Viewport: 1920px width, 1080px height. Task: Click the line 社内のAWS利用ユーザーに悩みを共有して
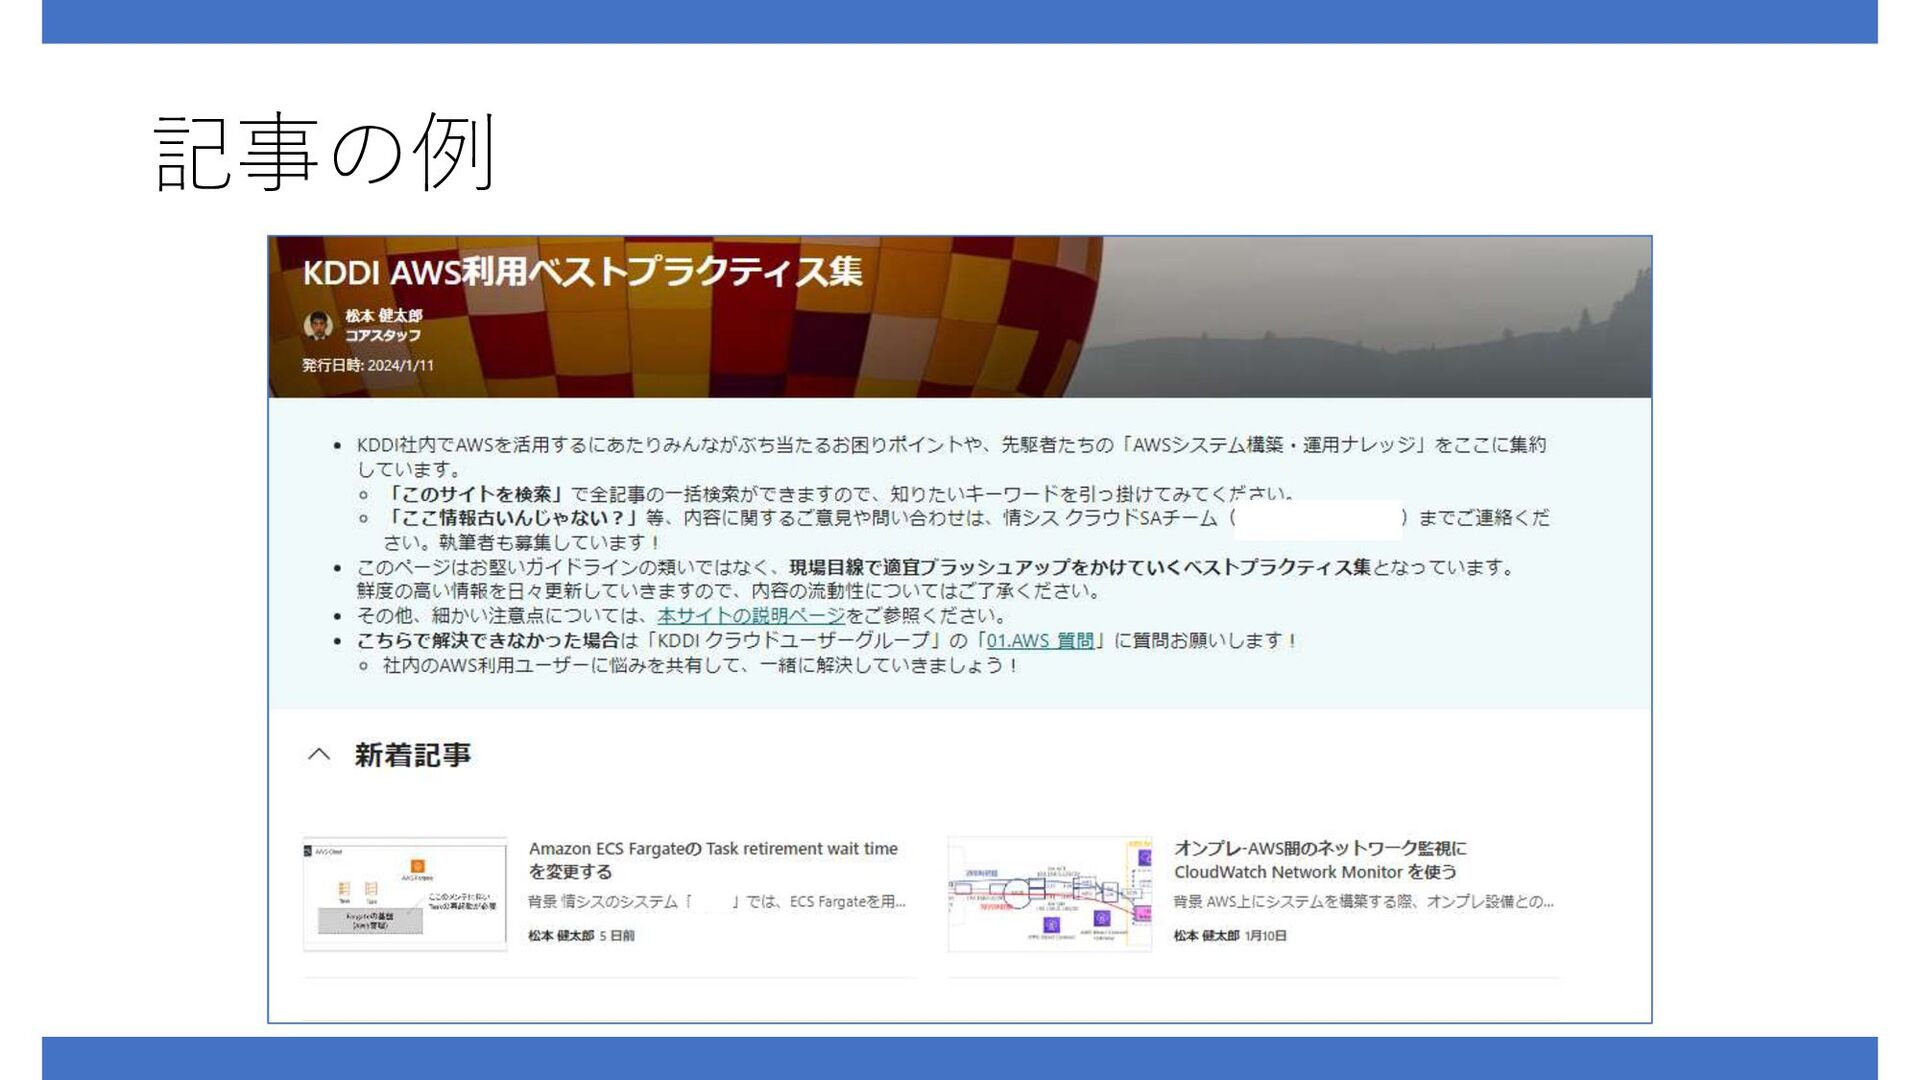pyautogui.click(x=700, y=666)
